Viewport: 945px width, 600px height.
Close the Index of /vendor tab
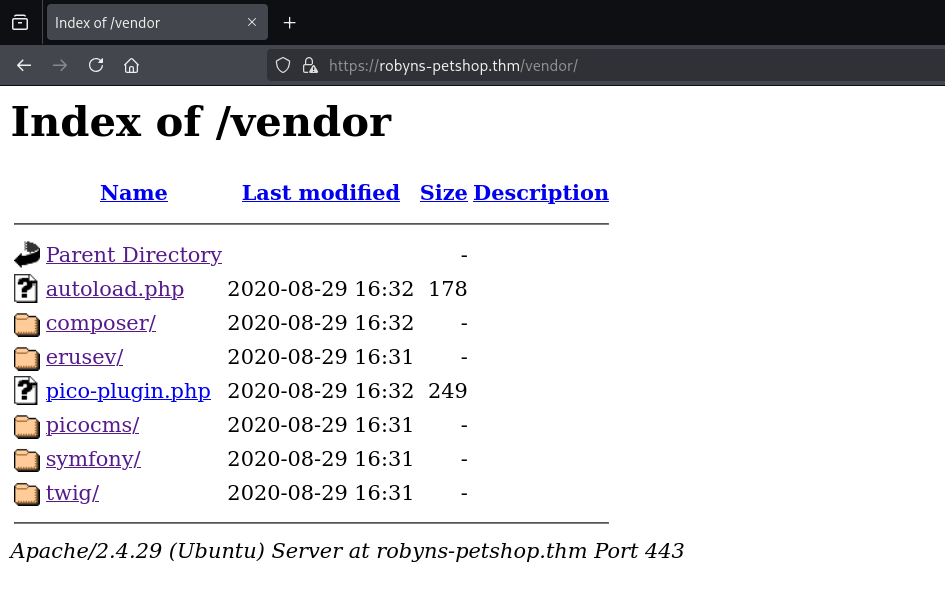coord(252,23)
